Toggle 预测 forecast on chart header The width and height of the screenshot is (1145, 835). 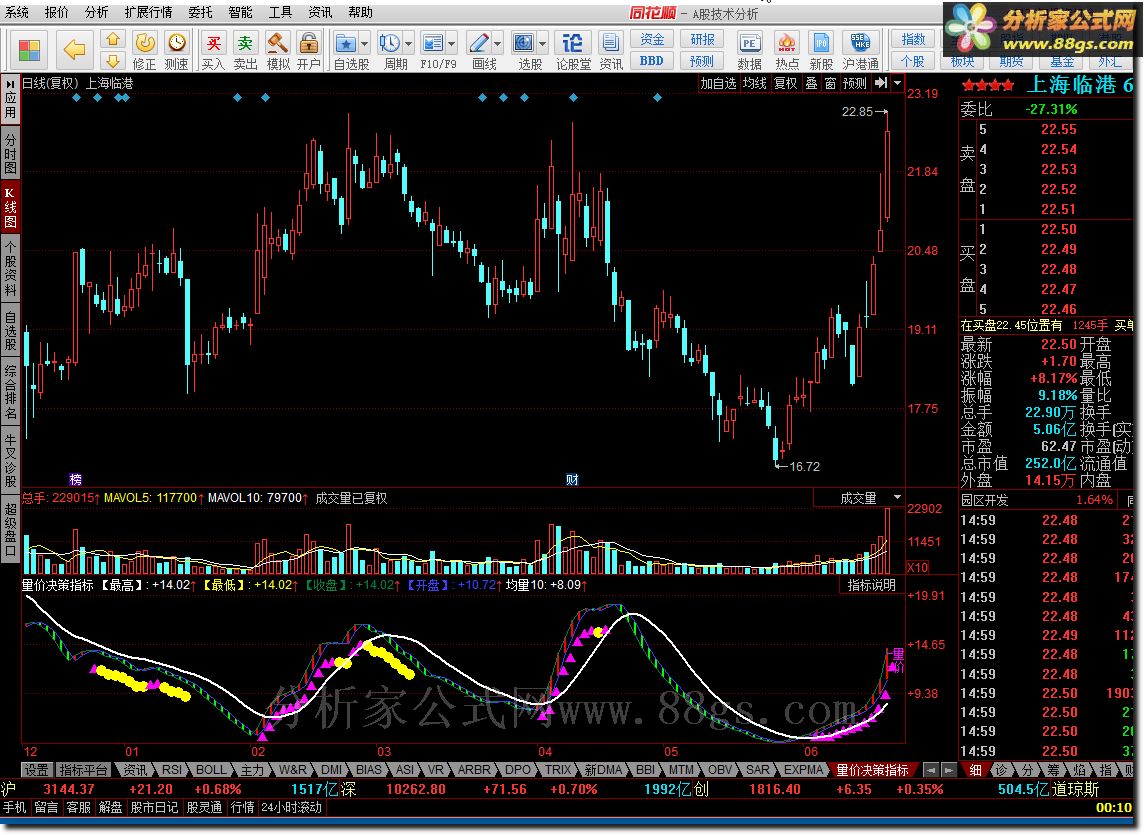854,83
